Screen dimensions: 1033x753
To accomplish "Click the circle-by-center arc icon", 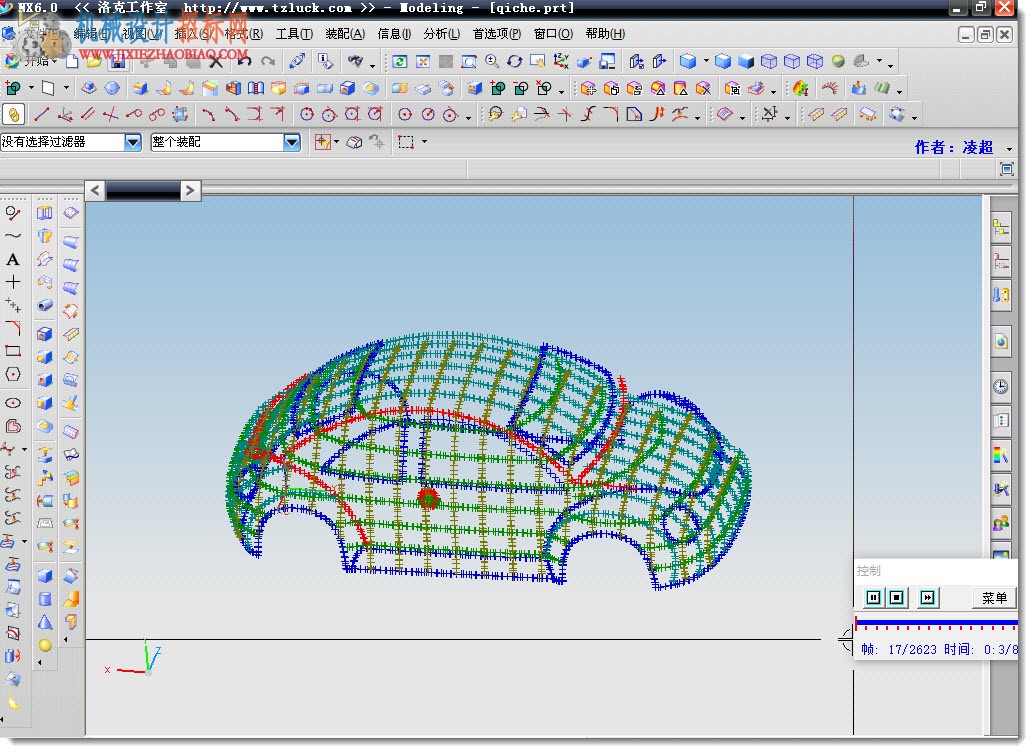I will [405, 115].
